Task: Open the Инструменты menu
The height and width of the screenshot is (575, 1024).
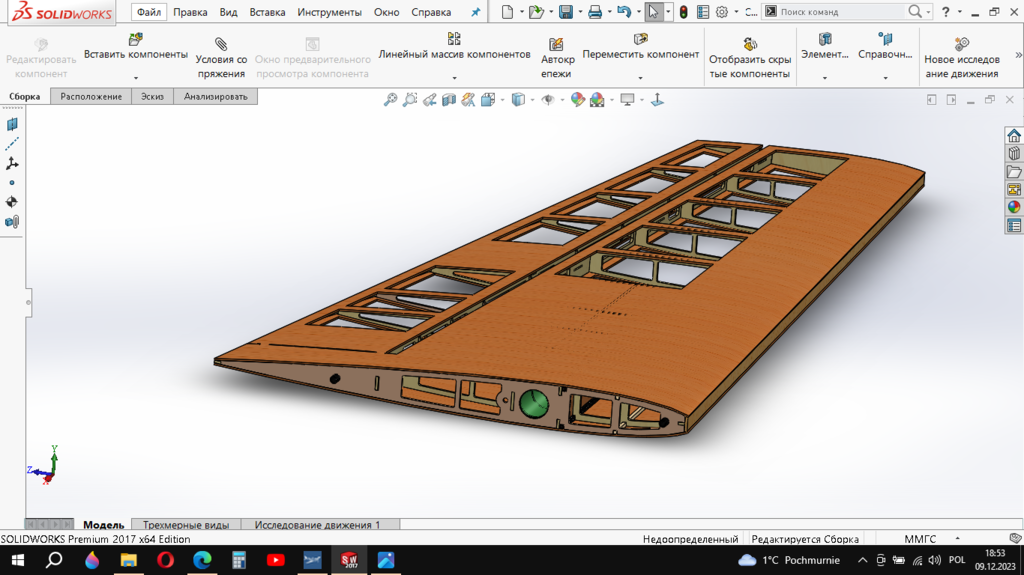Action: [x=329, y=12]
